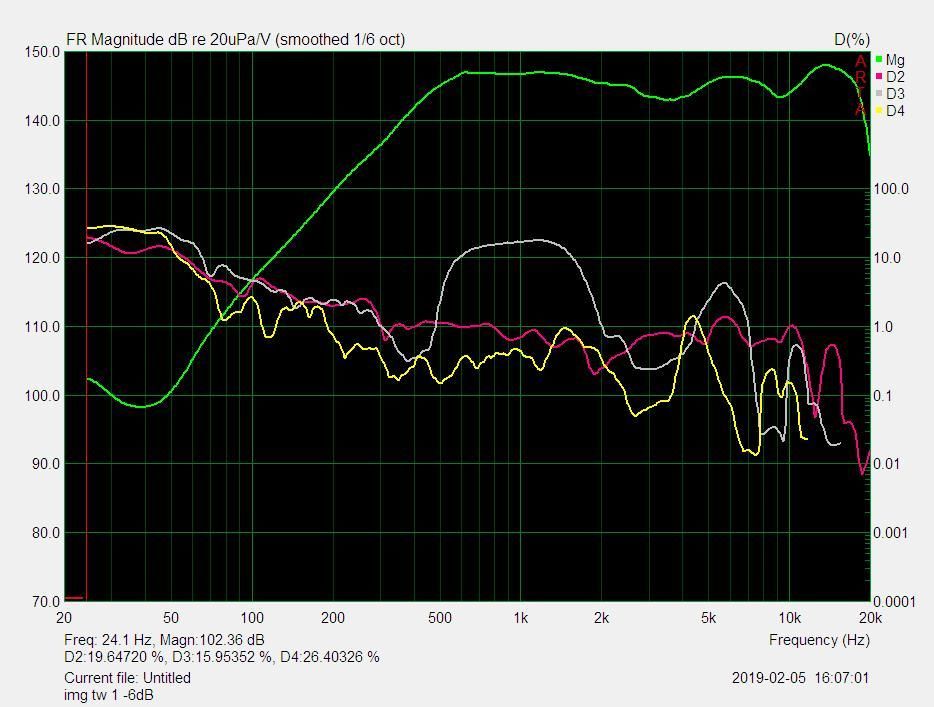Click the '0.01' distortion percent axis value

pos(888,464)
